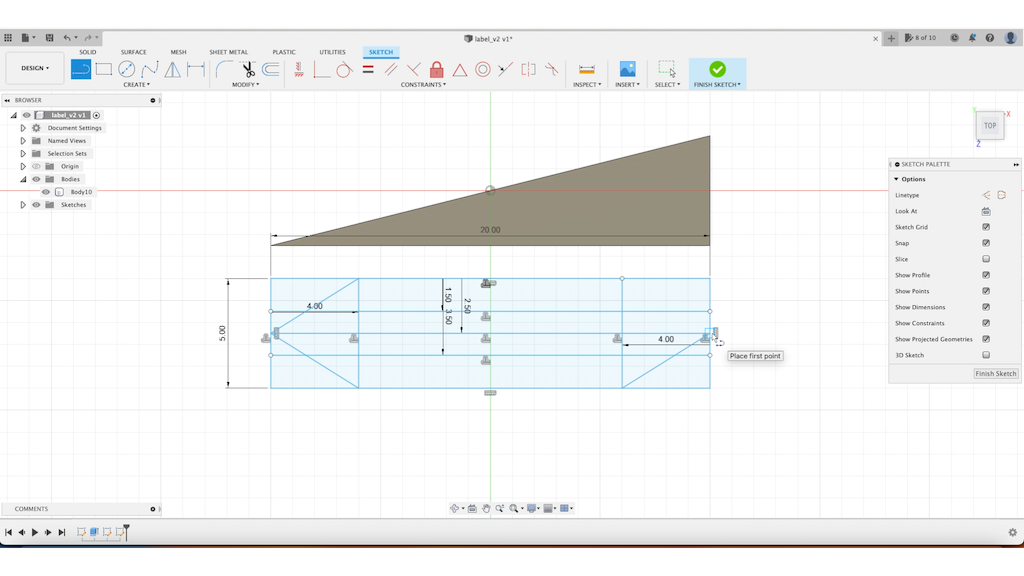The width and height of the screenshot is (1024, 576).
Task: Click the Equal constraint icon
Action: 368,69
